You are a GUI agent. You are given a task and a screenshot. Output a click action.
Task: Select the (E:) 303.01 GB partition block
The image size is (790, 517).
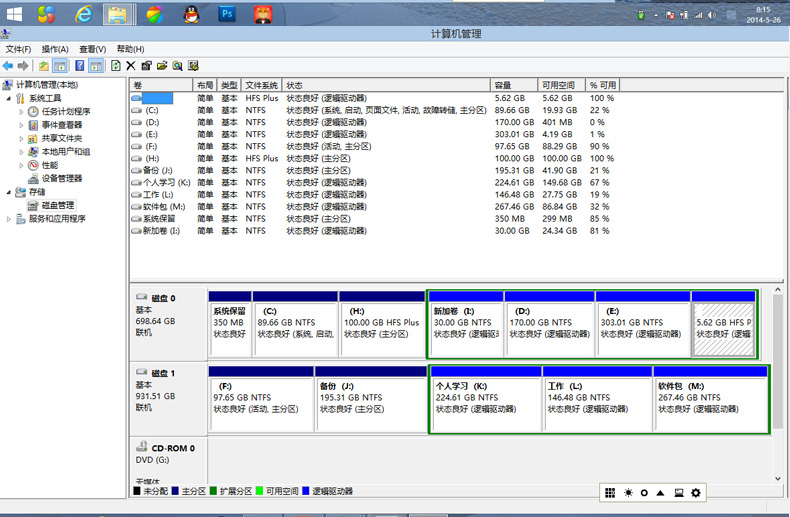click(x=642, y=324)
